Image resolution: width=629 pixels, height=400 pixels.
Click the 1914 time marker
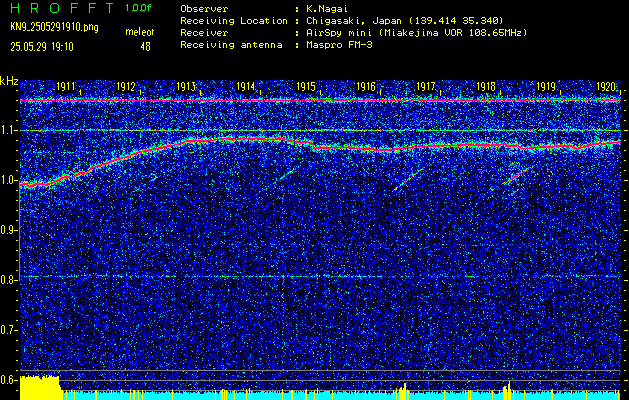pos(246,87)
